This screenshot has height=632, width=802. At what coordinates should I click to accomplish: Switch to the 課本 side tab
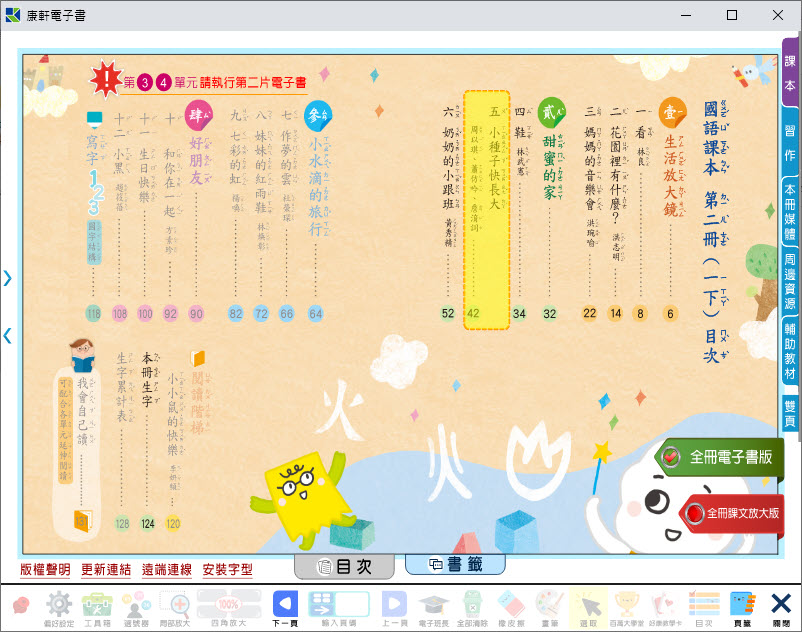pos(790,73)
